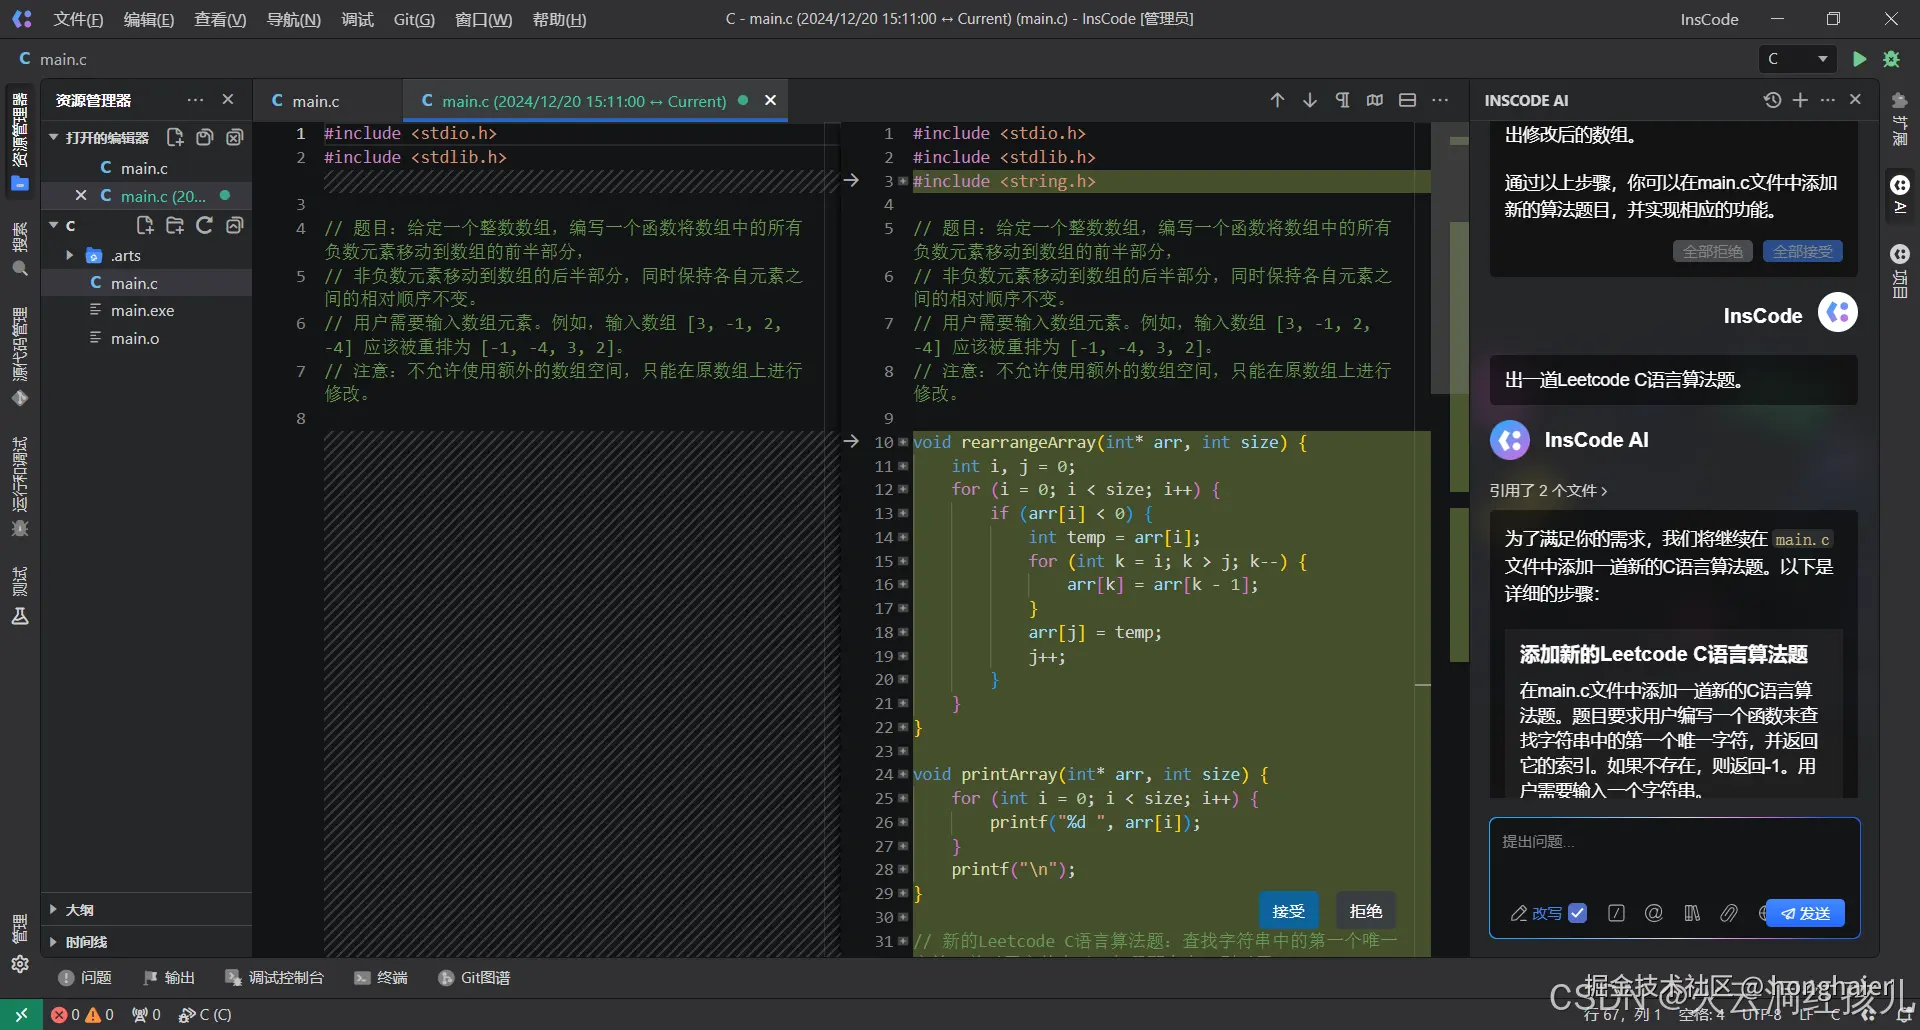
Task: Click the attach file paperclip icon
Action: coord(1728,913)
